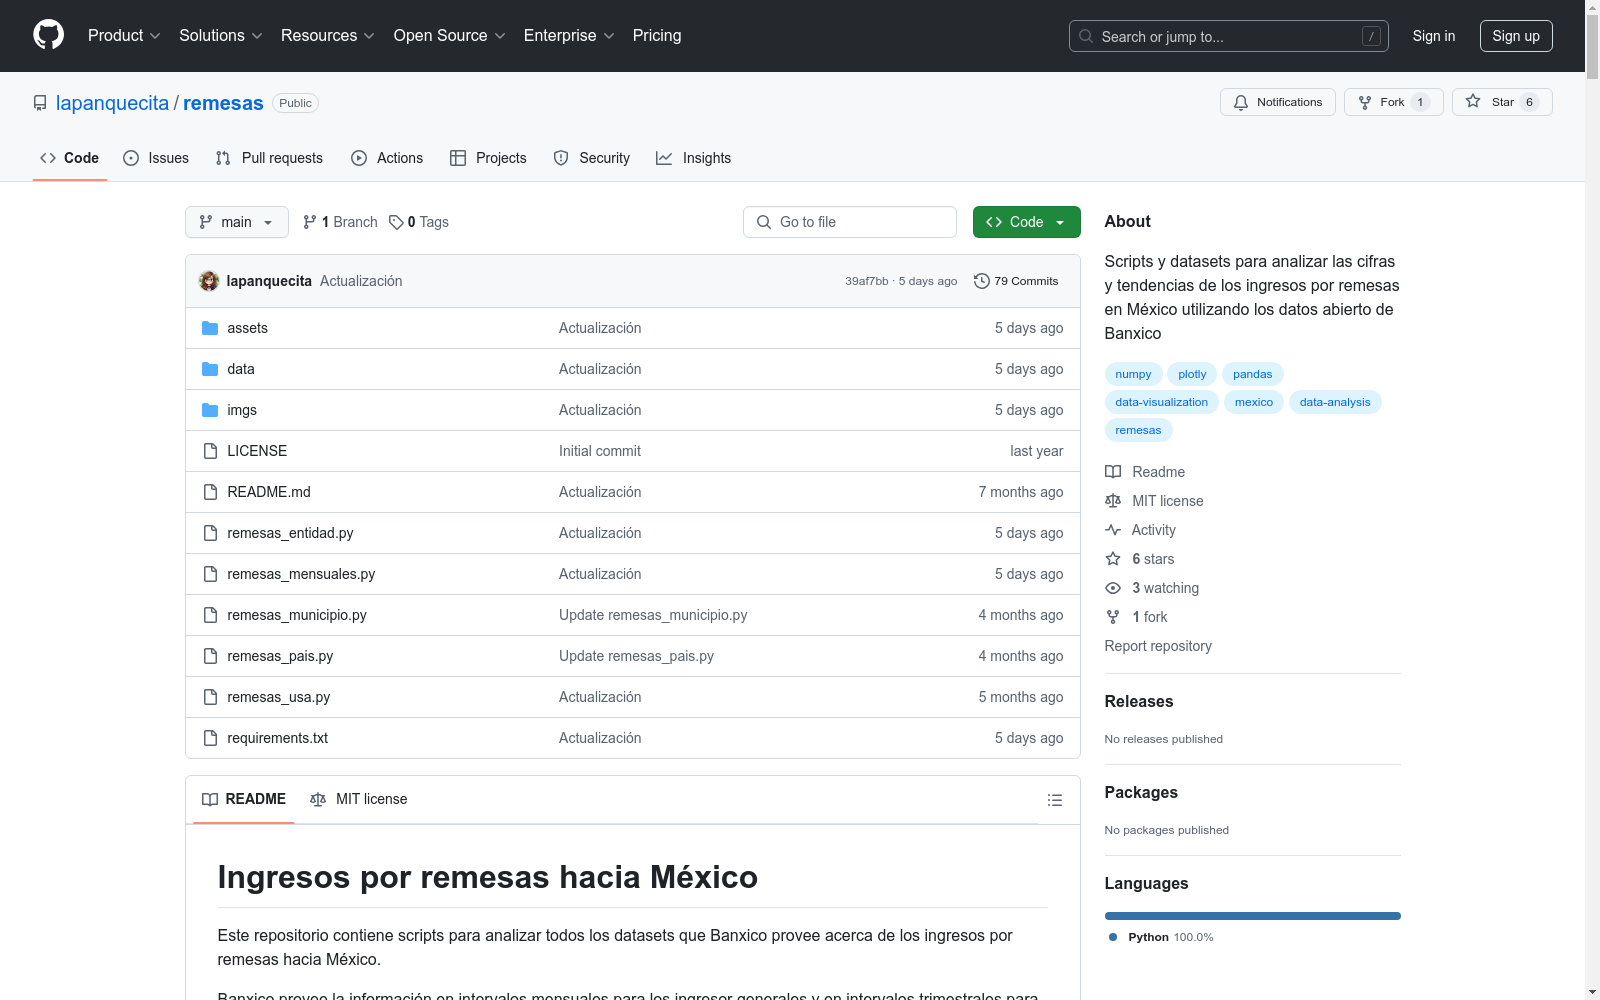The width and height of the screenshot is (1600, 1000).
Task: Click the stars icon beside 6 stars
Action: [x=1113, y=559]
